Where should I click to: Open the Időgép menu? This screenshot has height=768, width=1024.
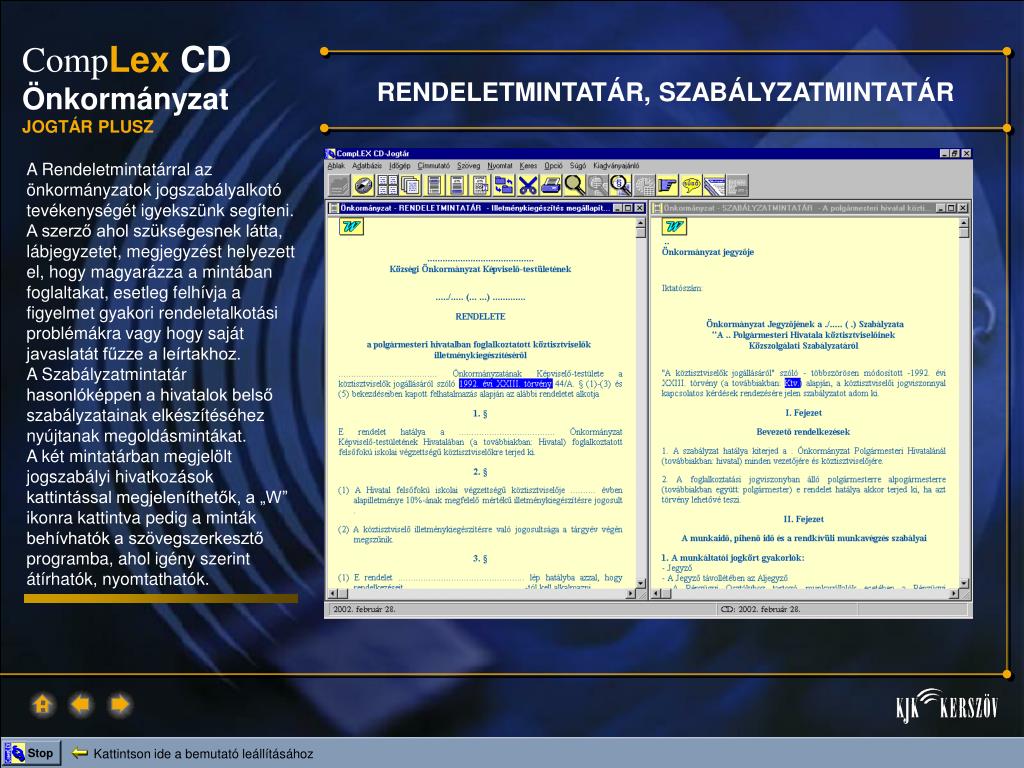(x=400, y=166)
